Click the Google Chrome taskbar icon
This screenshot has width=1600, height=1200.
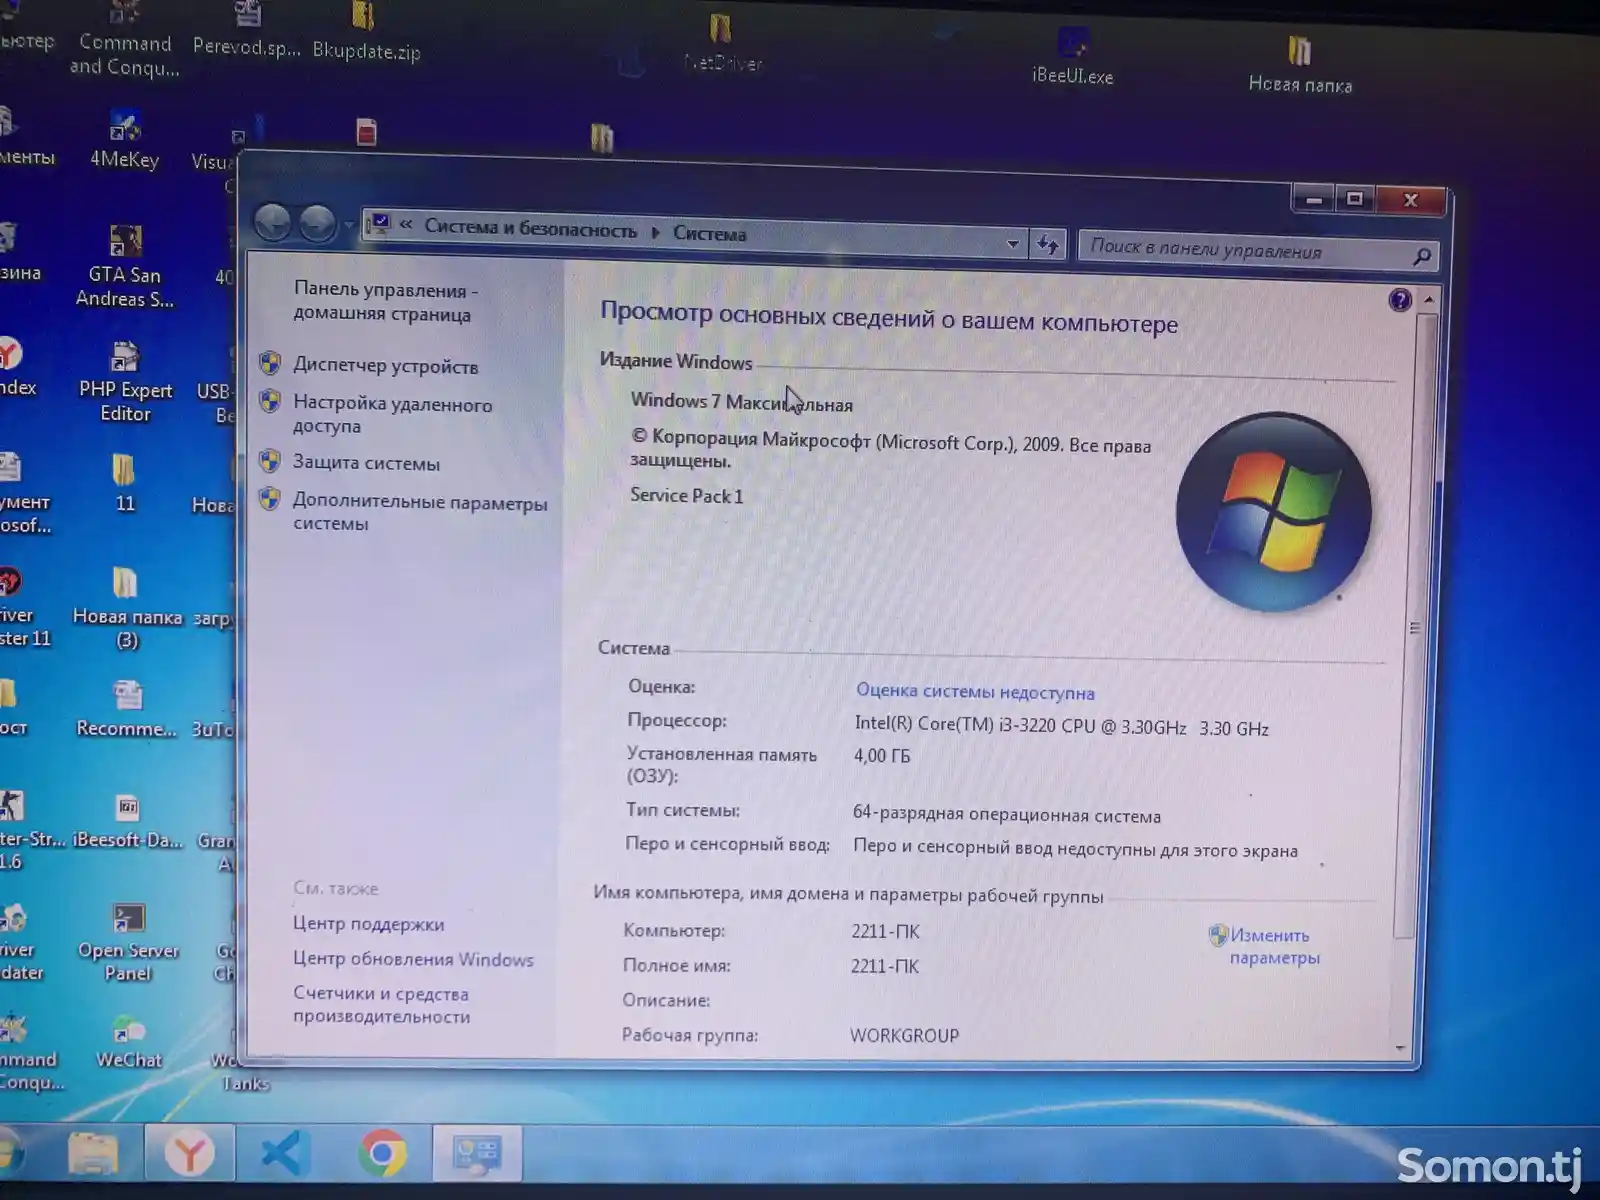(382, 1154)
